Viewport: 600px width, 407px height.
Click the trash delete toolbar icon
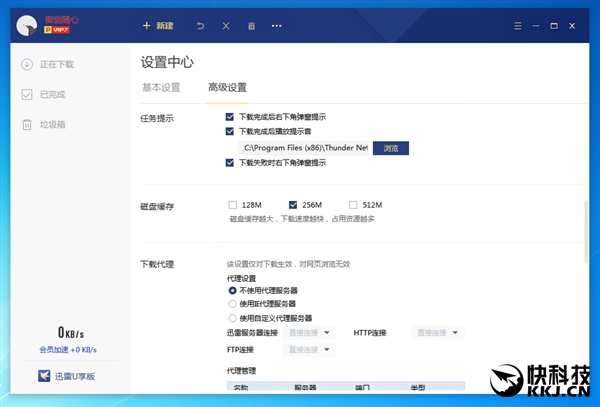click(x=251, y=26)
